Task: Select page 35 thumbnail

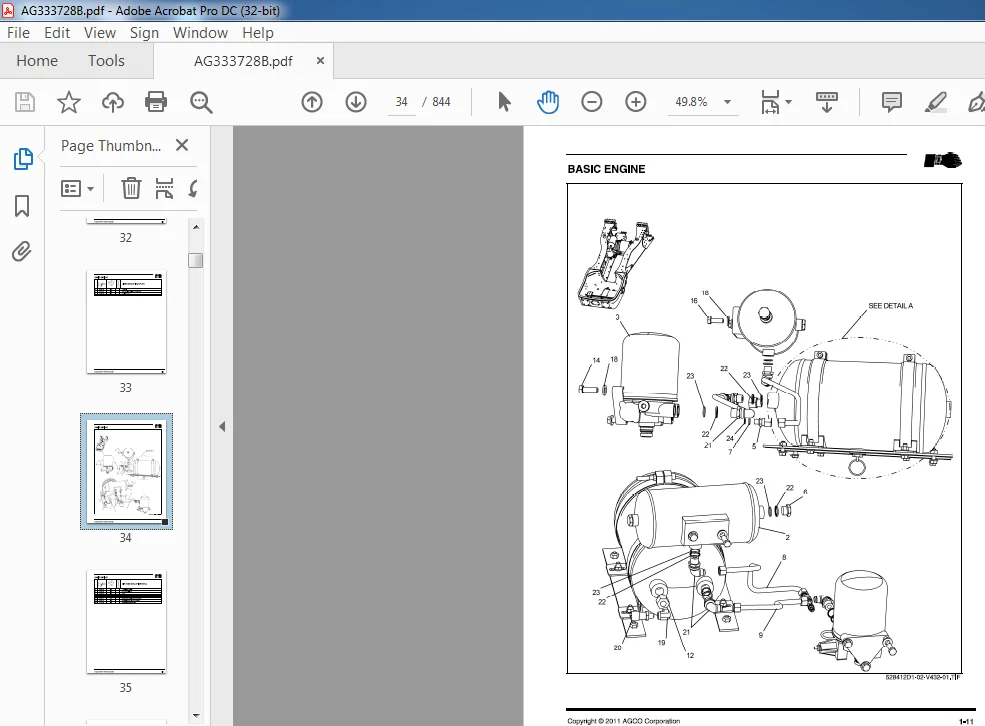Action: click(126, 622)
